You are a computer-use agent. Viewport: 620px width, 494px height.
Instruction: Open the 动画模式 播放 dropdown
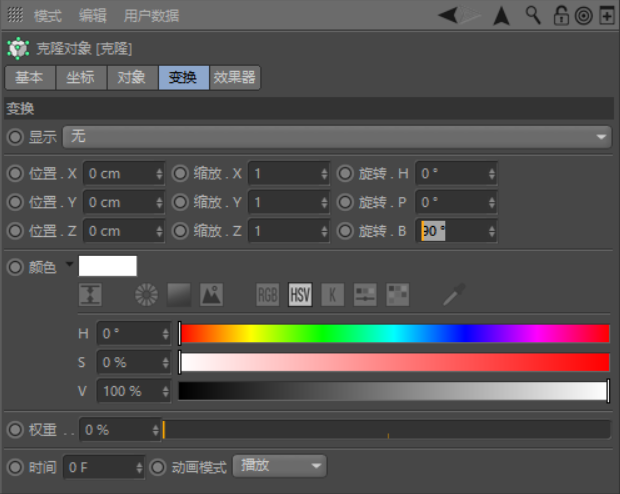(280, 466)
